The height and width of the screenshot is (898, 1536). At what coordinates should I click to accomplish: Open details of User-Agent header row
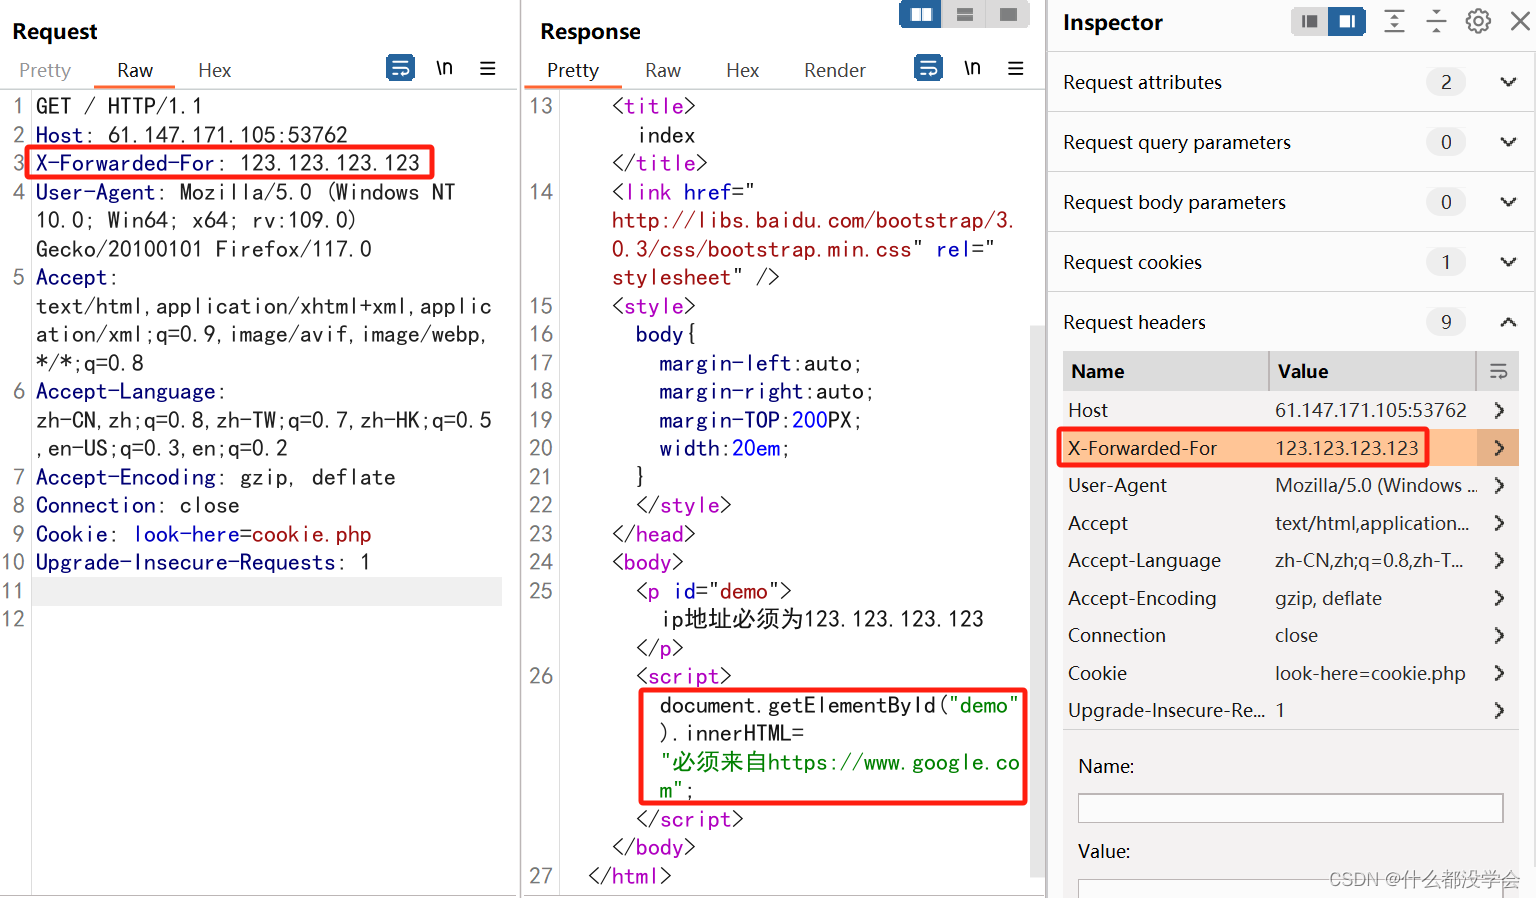(1499, 485)
